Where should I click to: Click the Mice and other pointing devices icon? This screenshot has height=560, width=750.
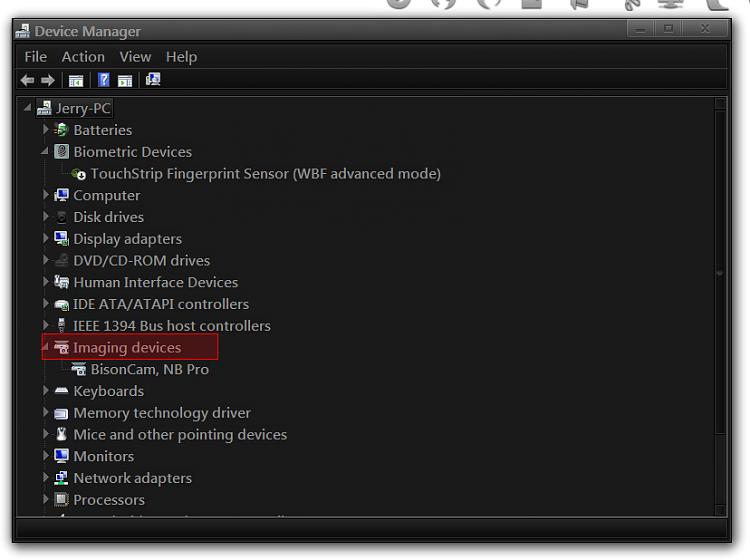pyautogui.click(x=61, y=434)
